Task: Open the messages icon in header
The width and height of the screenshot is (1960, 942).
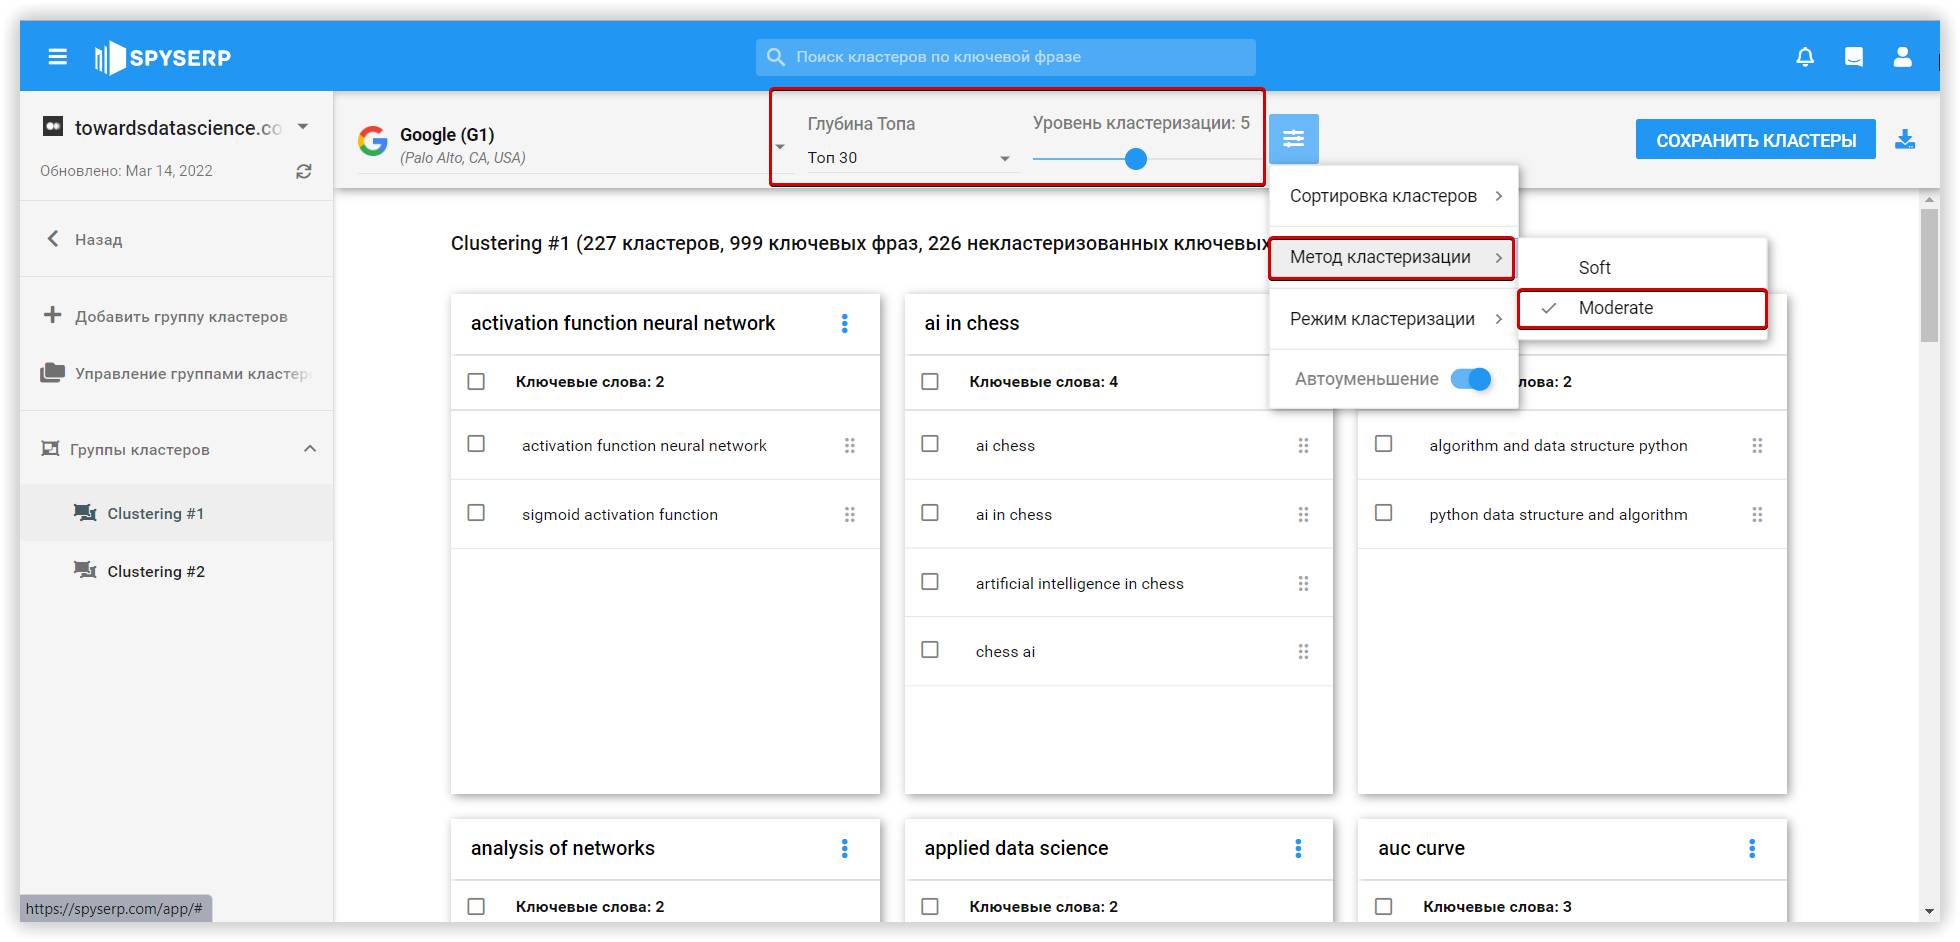Action: coord(1853,57)
